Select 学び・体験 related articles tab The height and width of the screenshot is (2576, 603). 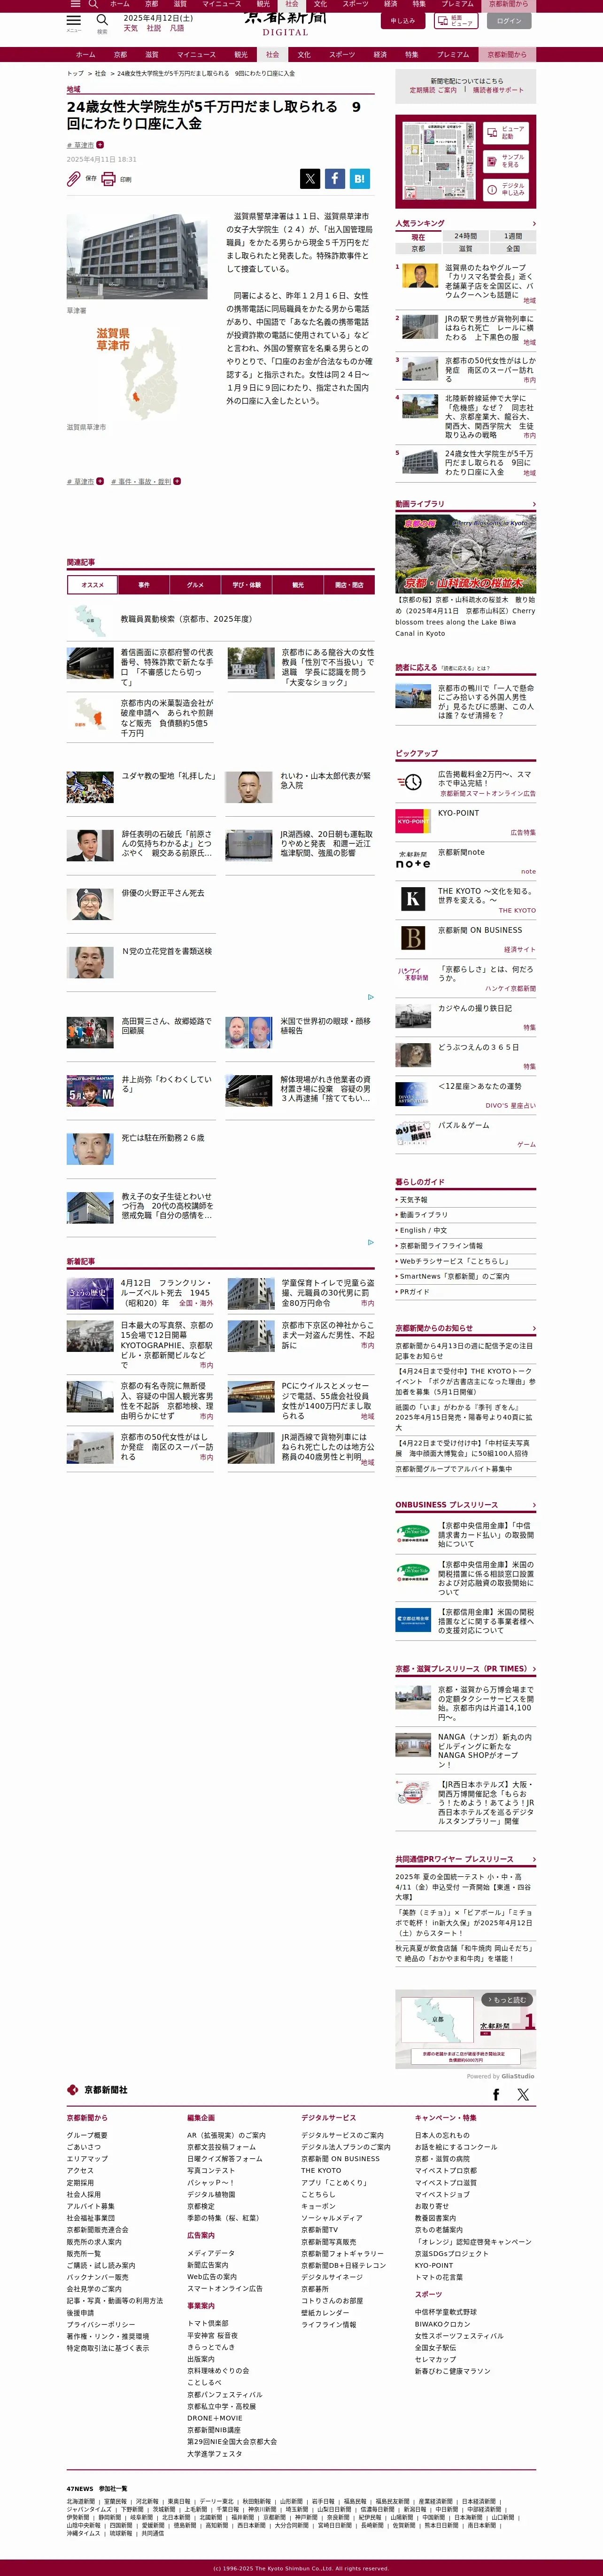click(246, 585)
